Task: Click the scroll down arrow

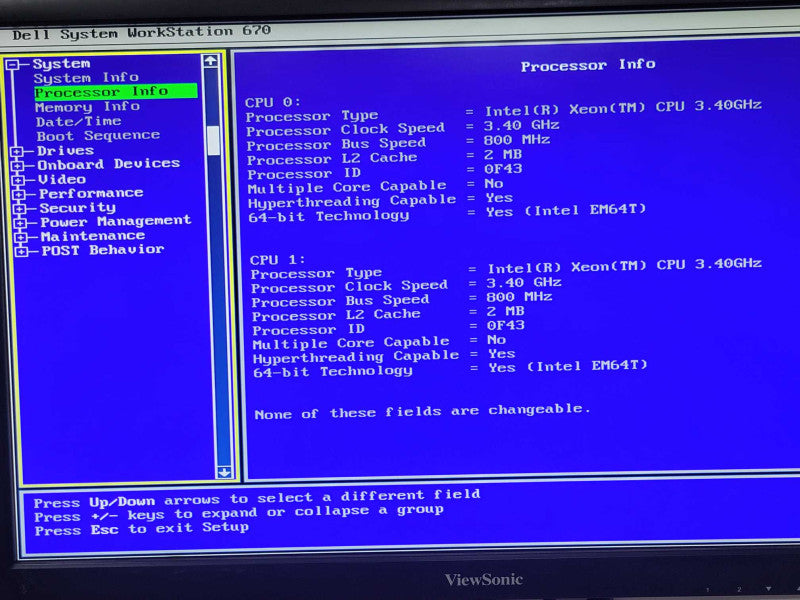Action: (x=224, y=472)
